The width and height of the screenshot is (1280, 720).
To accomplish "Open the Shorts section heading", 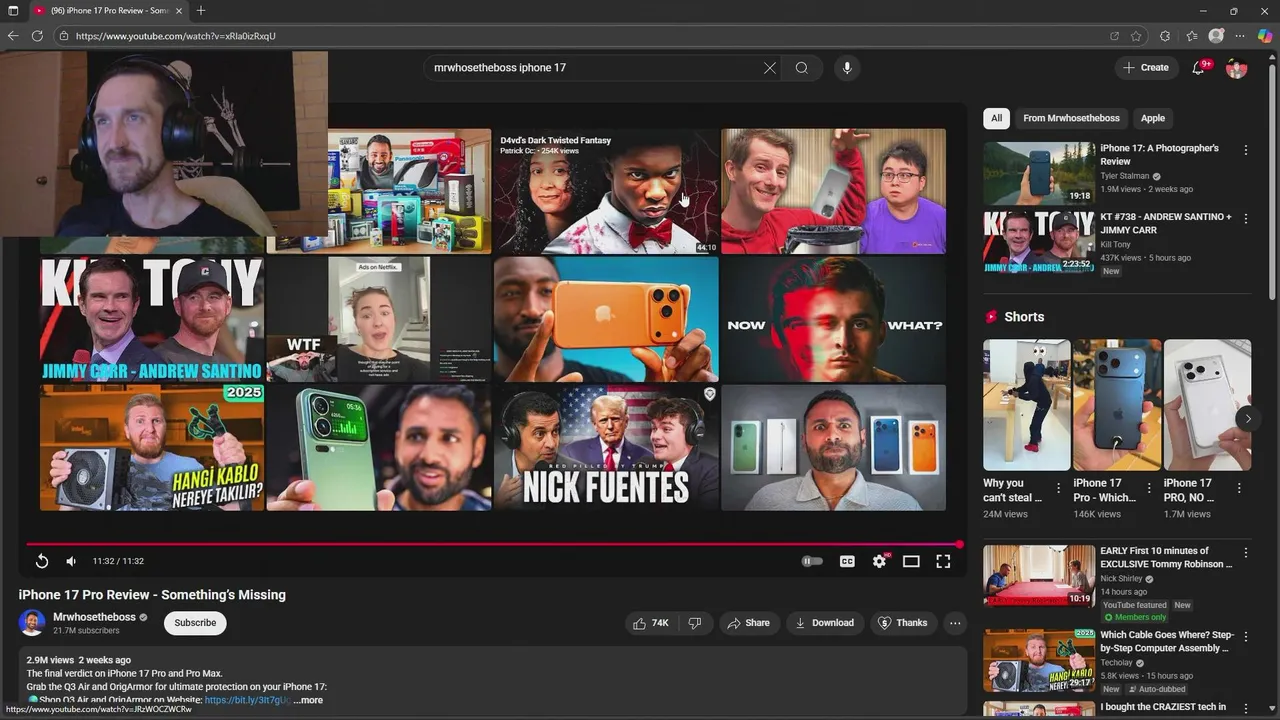I will click(1024, 317).
